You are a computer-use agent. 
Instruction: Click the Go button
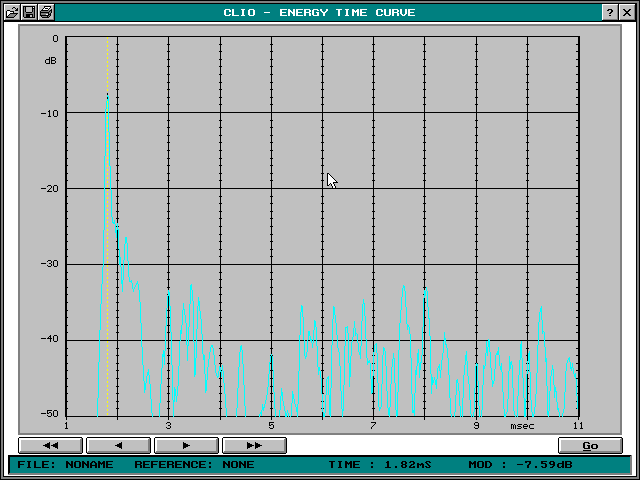coord(590,445)
